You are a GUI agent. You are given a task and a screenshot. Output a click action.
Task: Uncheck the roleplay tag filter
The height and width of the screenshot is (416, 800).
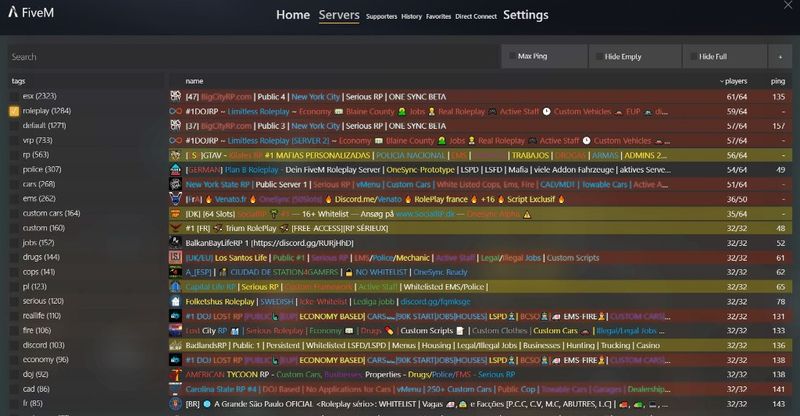pyautogui.click(x=14, y=110)
